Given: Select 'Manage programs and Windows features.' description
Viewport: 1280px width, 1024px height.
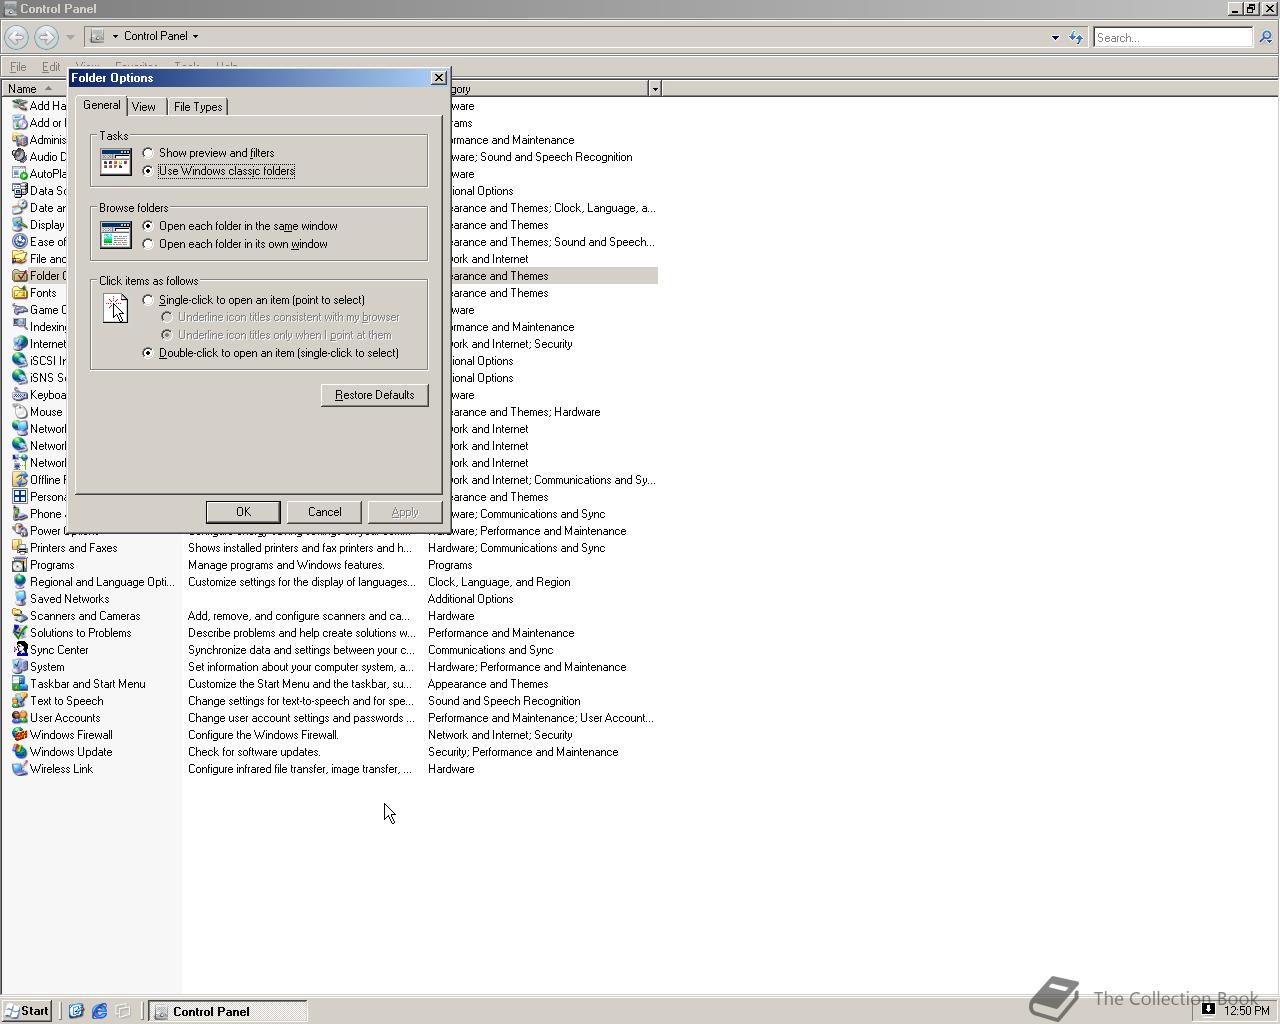Looking at the screenshot, I should point(286,565).
